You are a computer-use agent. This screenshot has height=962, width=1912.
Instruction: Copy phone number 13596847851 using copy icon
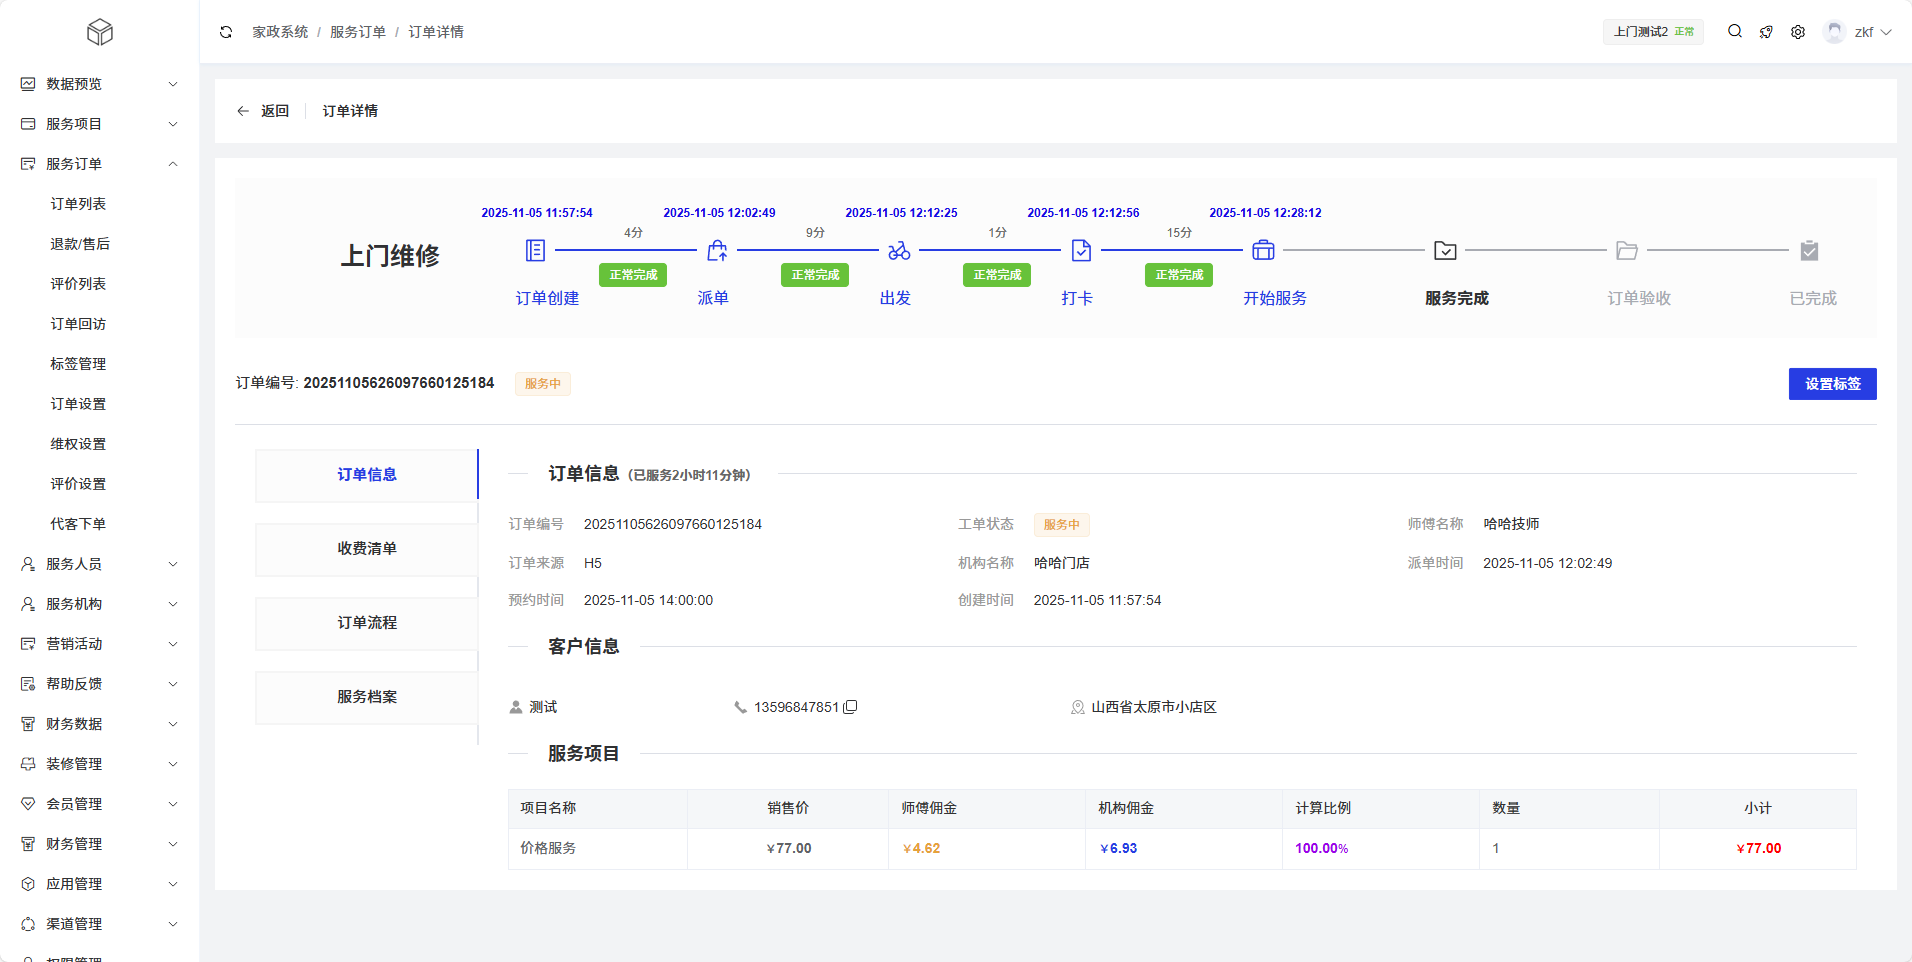(851, 707)
